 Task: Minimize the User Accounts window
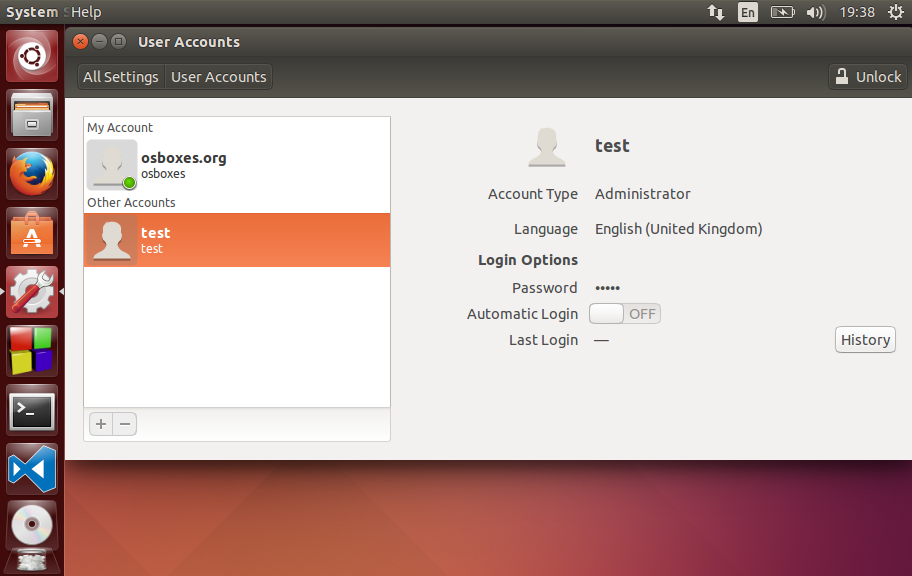pos(99,41)
